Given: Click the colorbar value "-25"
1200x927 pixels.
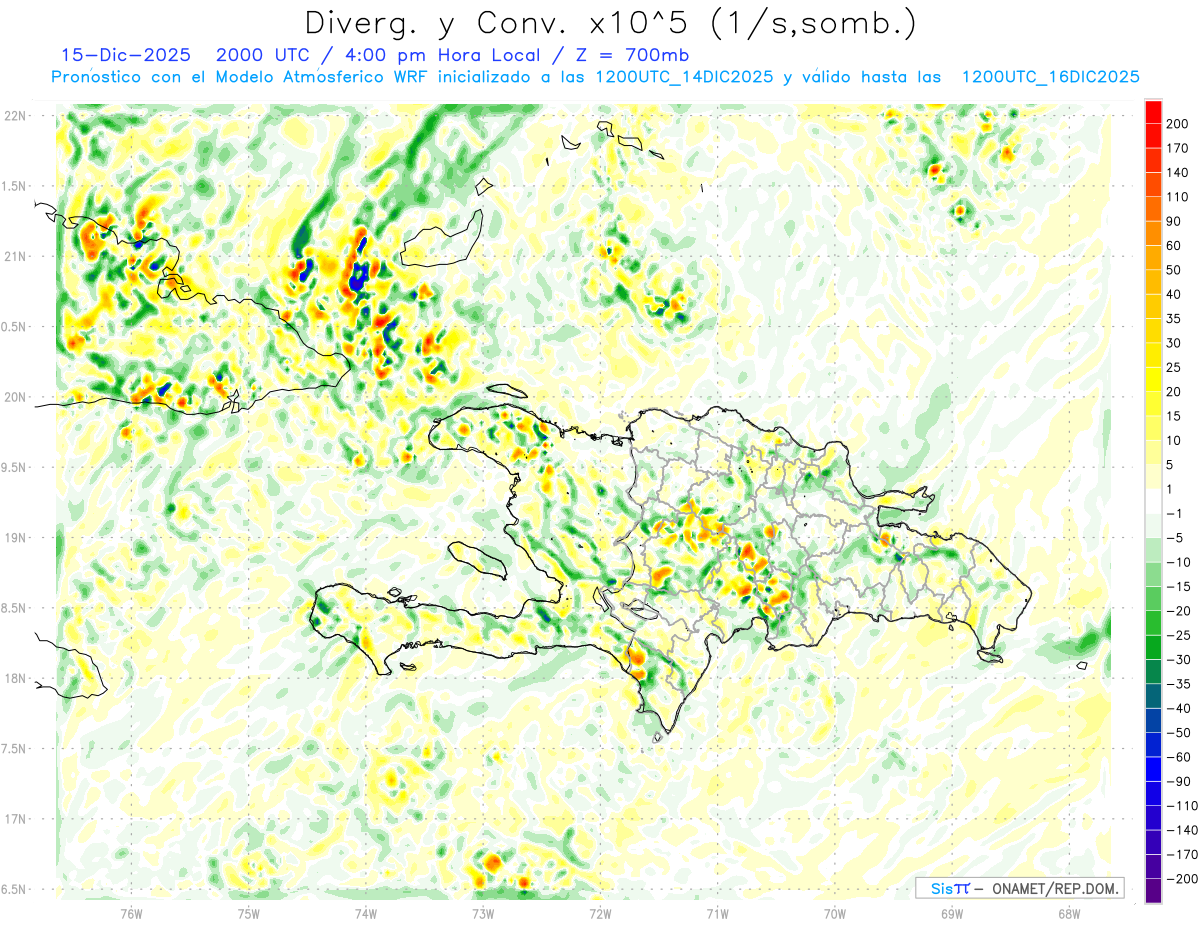Looking at the screenshot, I should [1176, 635].
